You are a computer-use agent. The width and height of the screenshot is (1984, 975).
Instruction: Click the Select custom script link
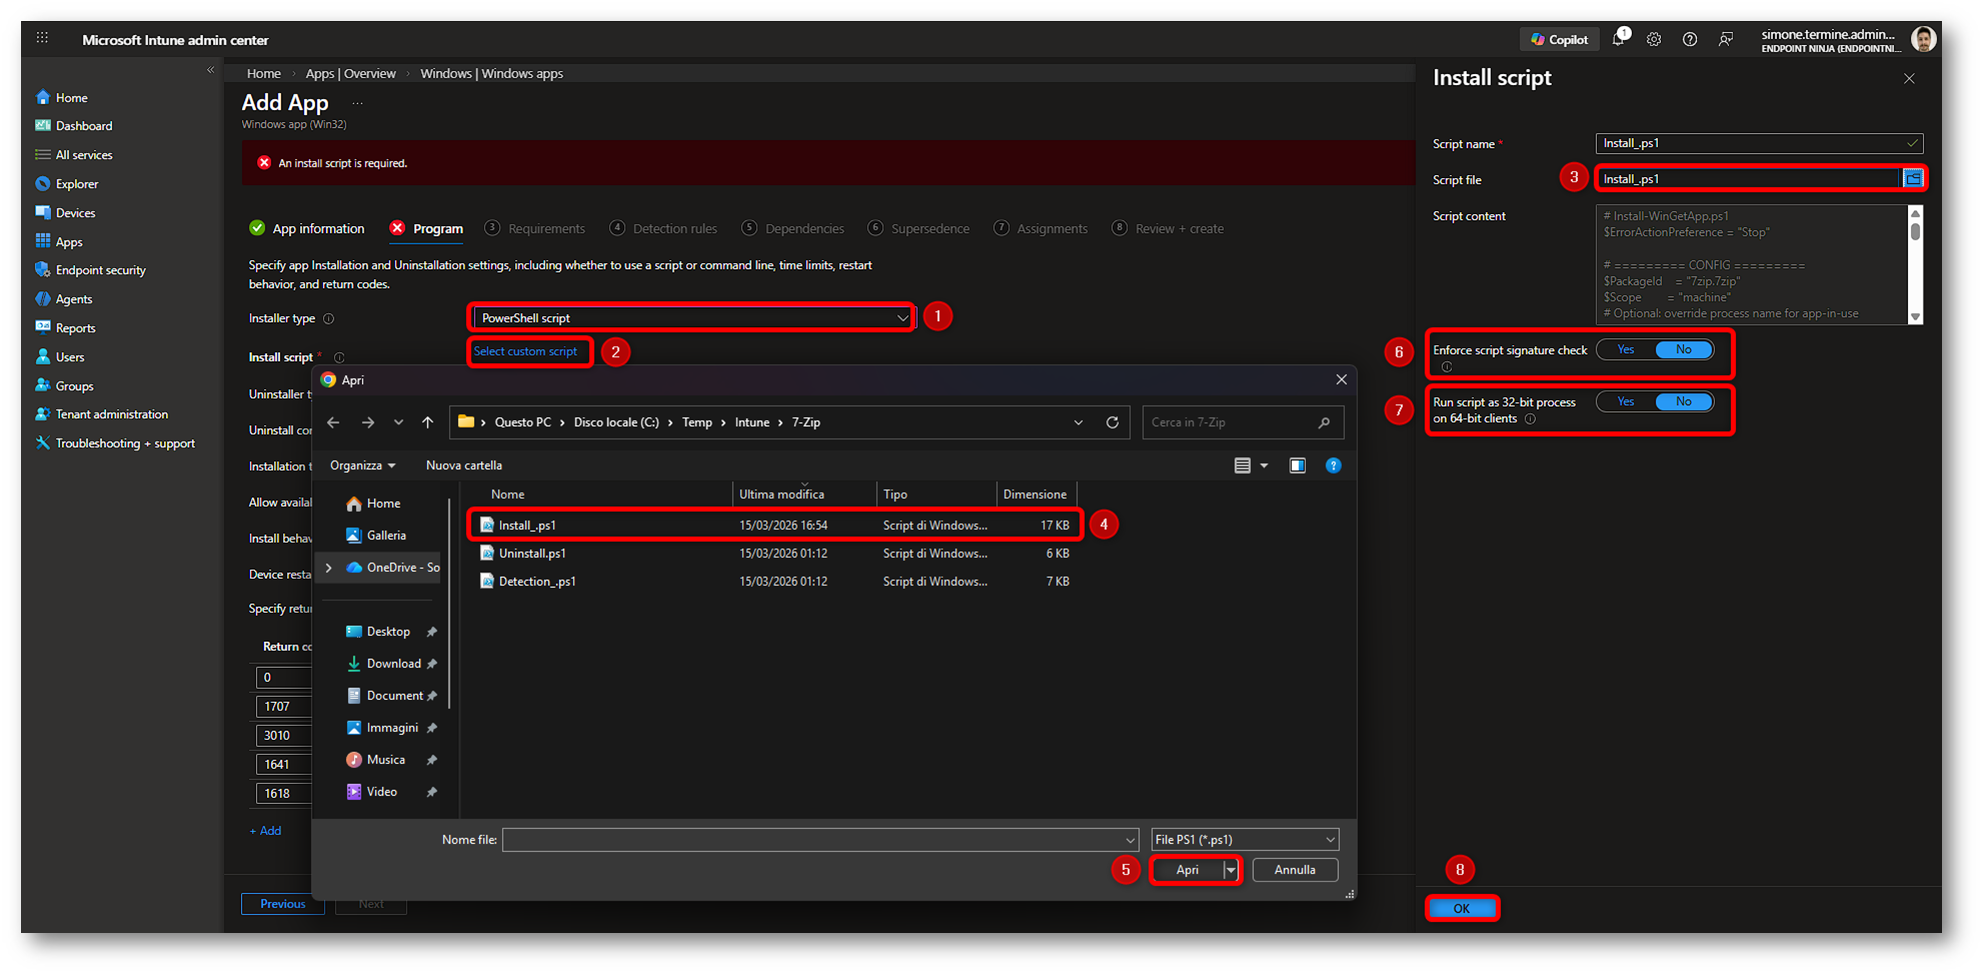(525, 352)
